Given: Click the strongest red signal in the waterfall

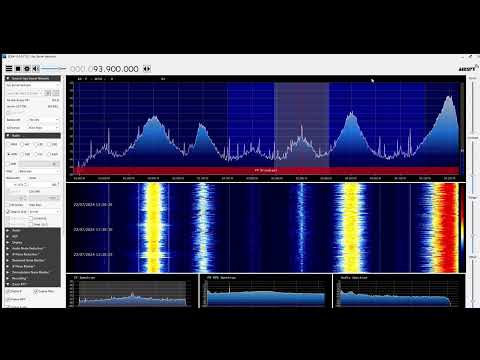Looking at the screenshot, I should [x=447, y=228].
